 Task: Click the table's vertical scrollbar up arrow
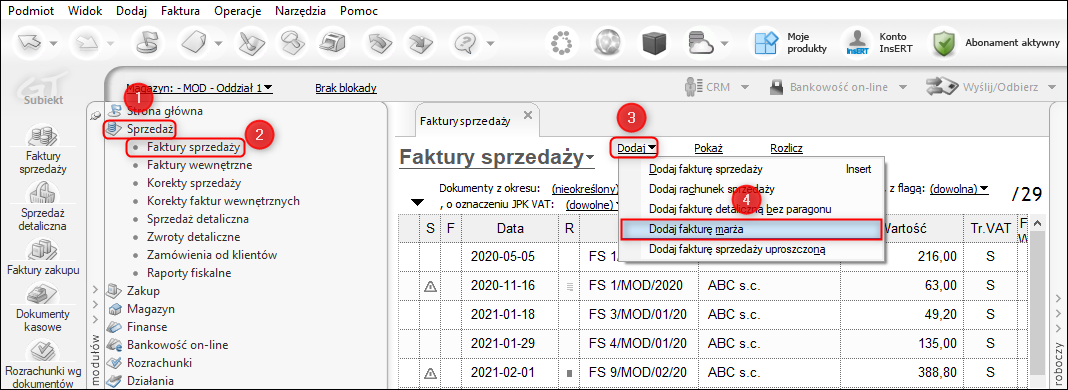[1036, 224]
